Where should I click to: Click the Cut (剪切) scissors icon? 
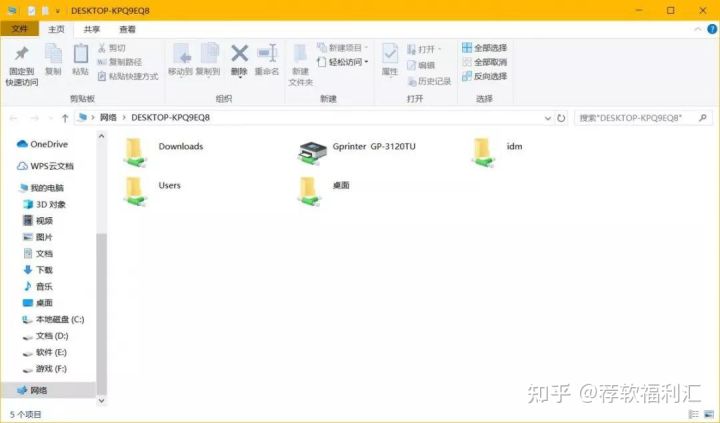coord(102,47)
